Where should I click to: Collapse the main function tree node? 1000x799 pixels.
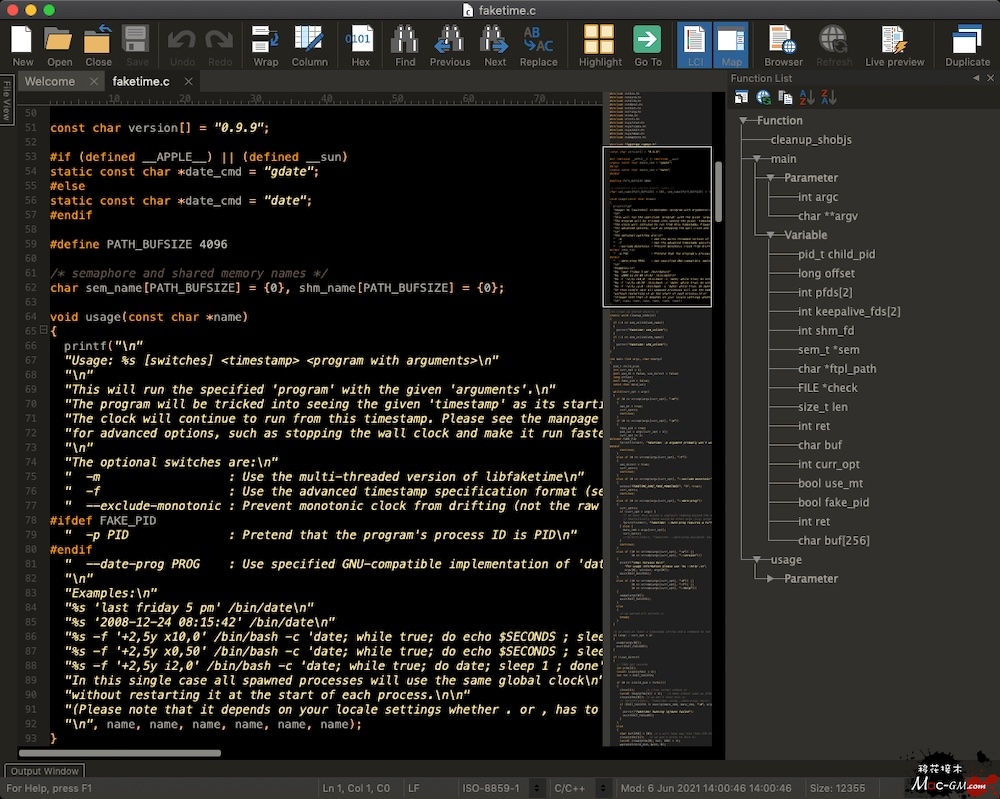click(x=757, y=159)
